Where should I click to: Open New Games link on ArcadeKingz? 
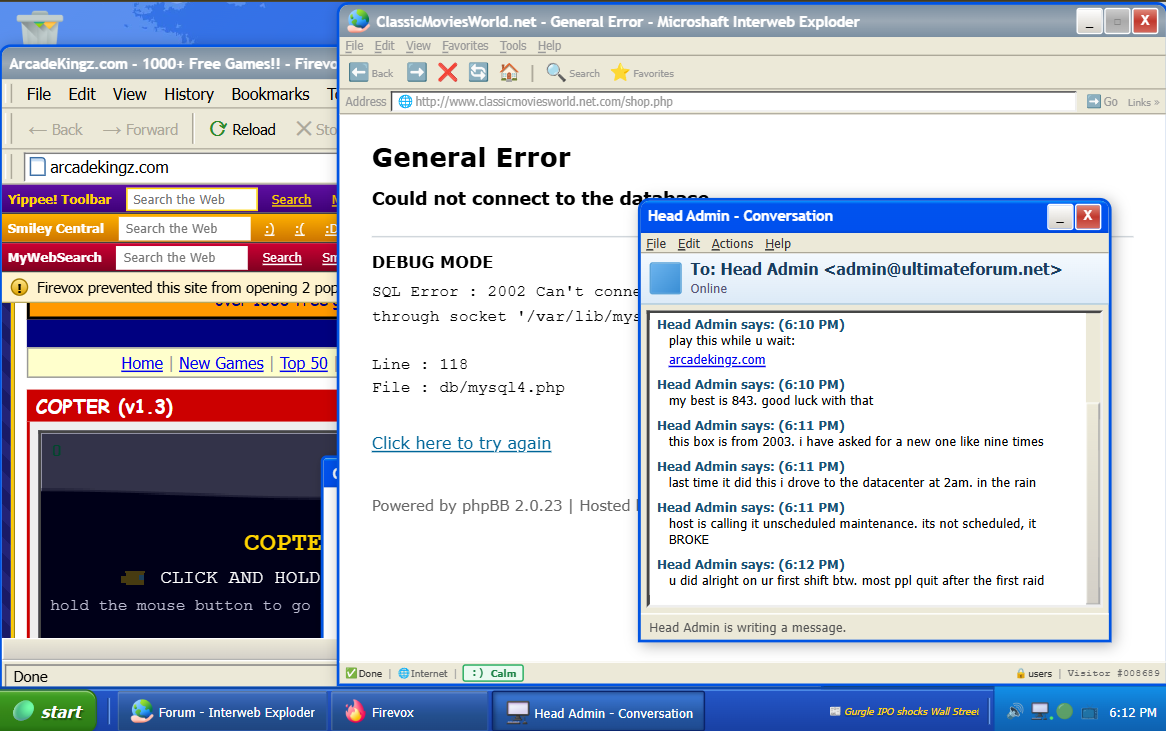(222, 364)
